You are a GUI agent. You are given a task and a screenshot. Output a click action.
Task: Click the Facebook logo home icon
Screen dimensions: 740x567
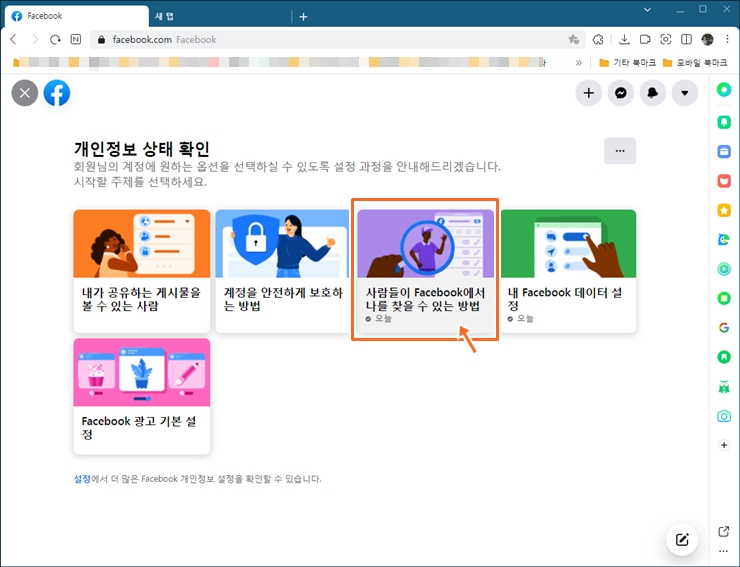pos(57,93)
